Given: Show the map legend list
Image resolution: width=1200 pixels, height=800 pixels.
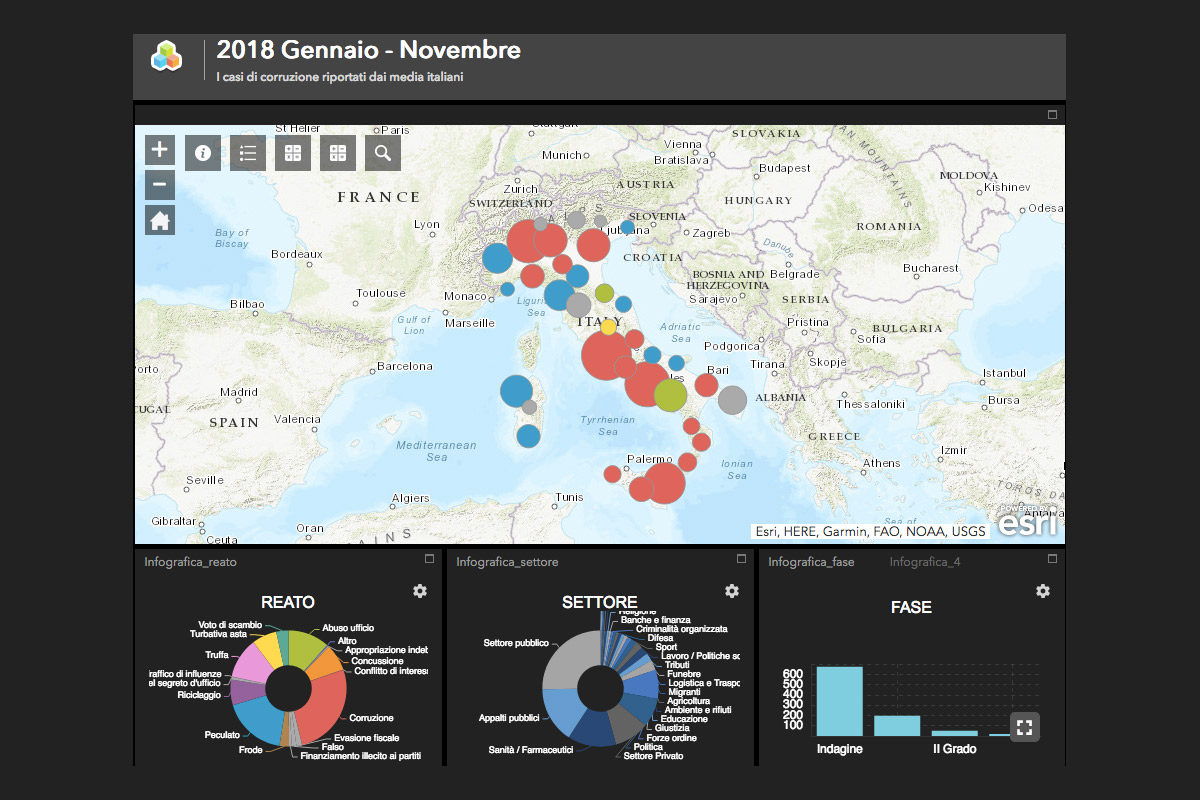Looking at the screenshot, I should coord(248,153).
